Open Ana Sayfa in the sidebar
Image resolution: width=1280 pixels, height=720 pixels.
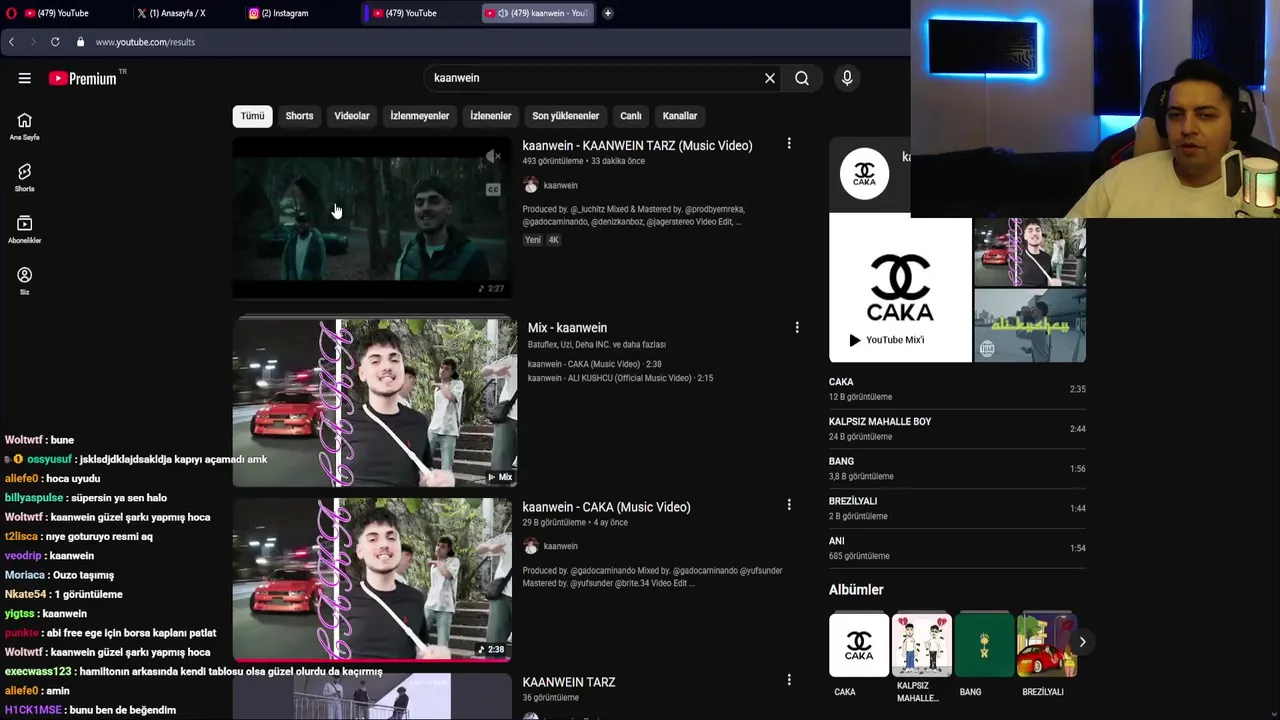point(24,126)
